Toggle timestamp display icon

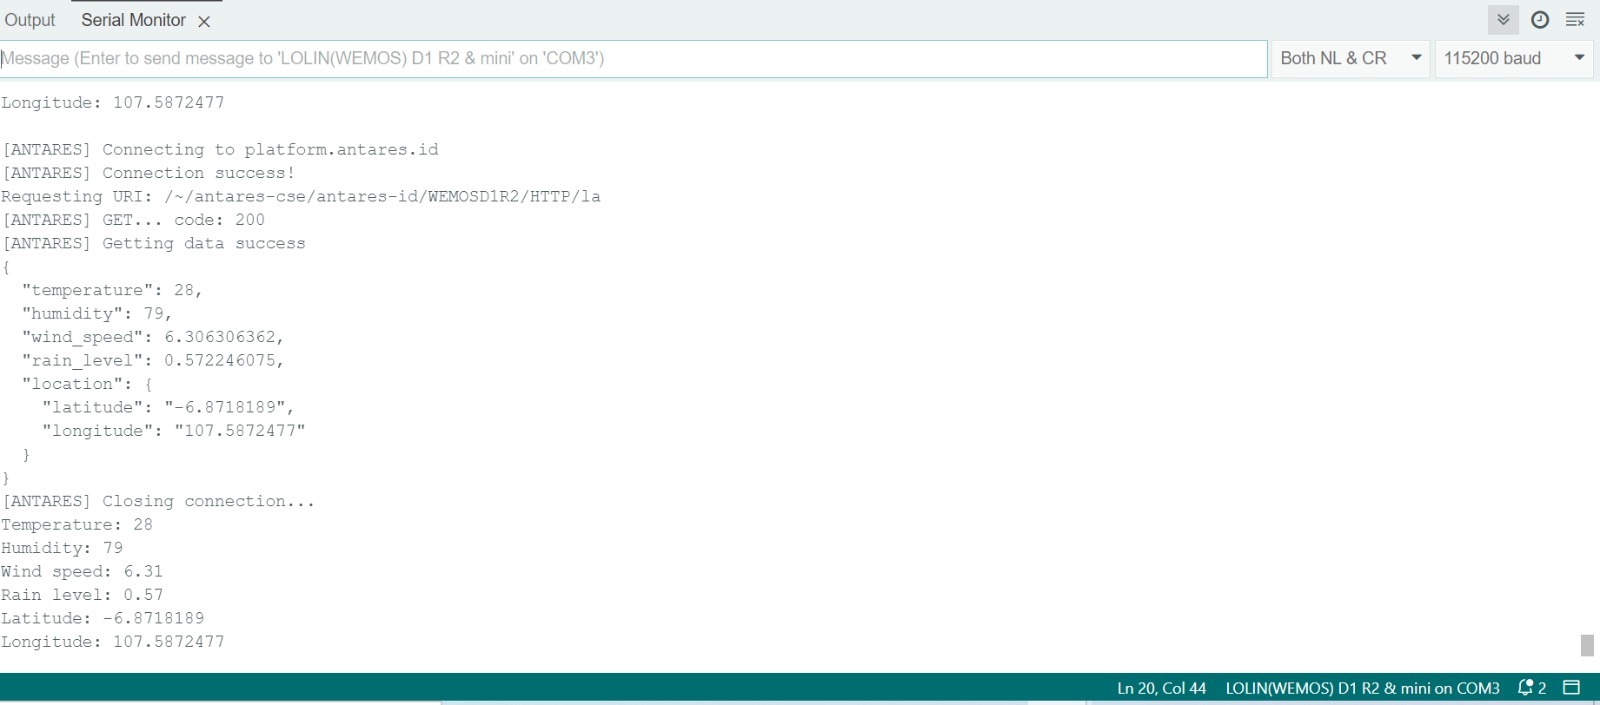click(1540, 20)
